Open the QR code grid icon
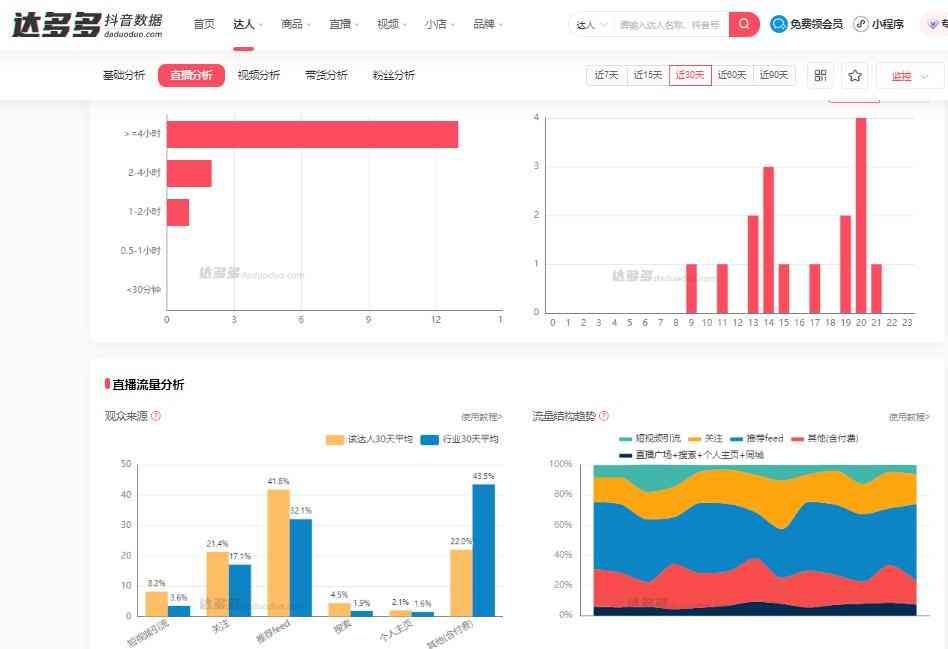948x649 pixels. (x=820, y=76)
